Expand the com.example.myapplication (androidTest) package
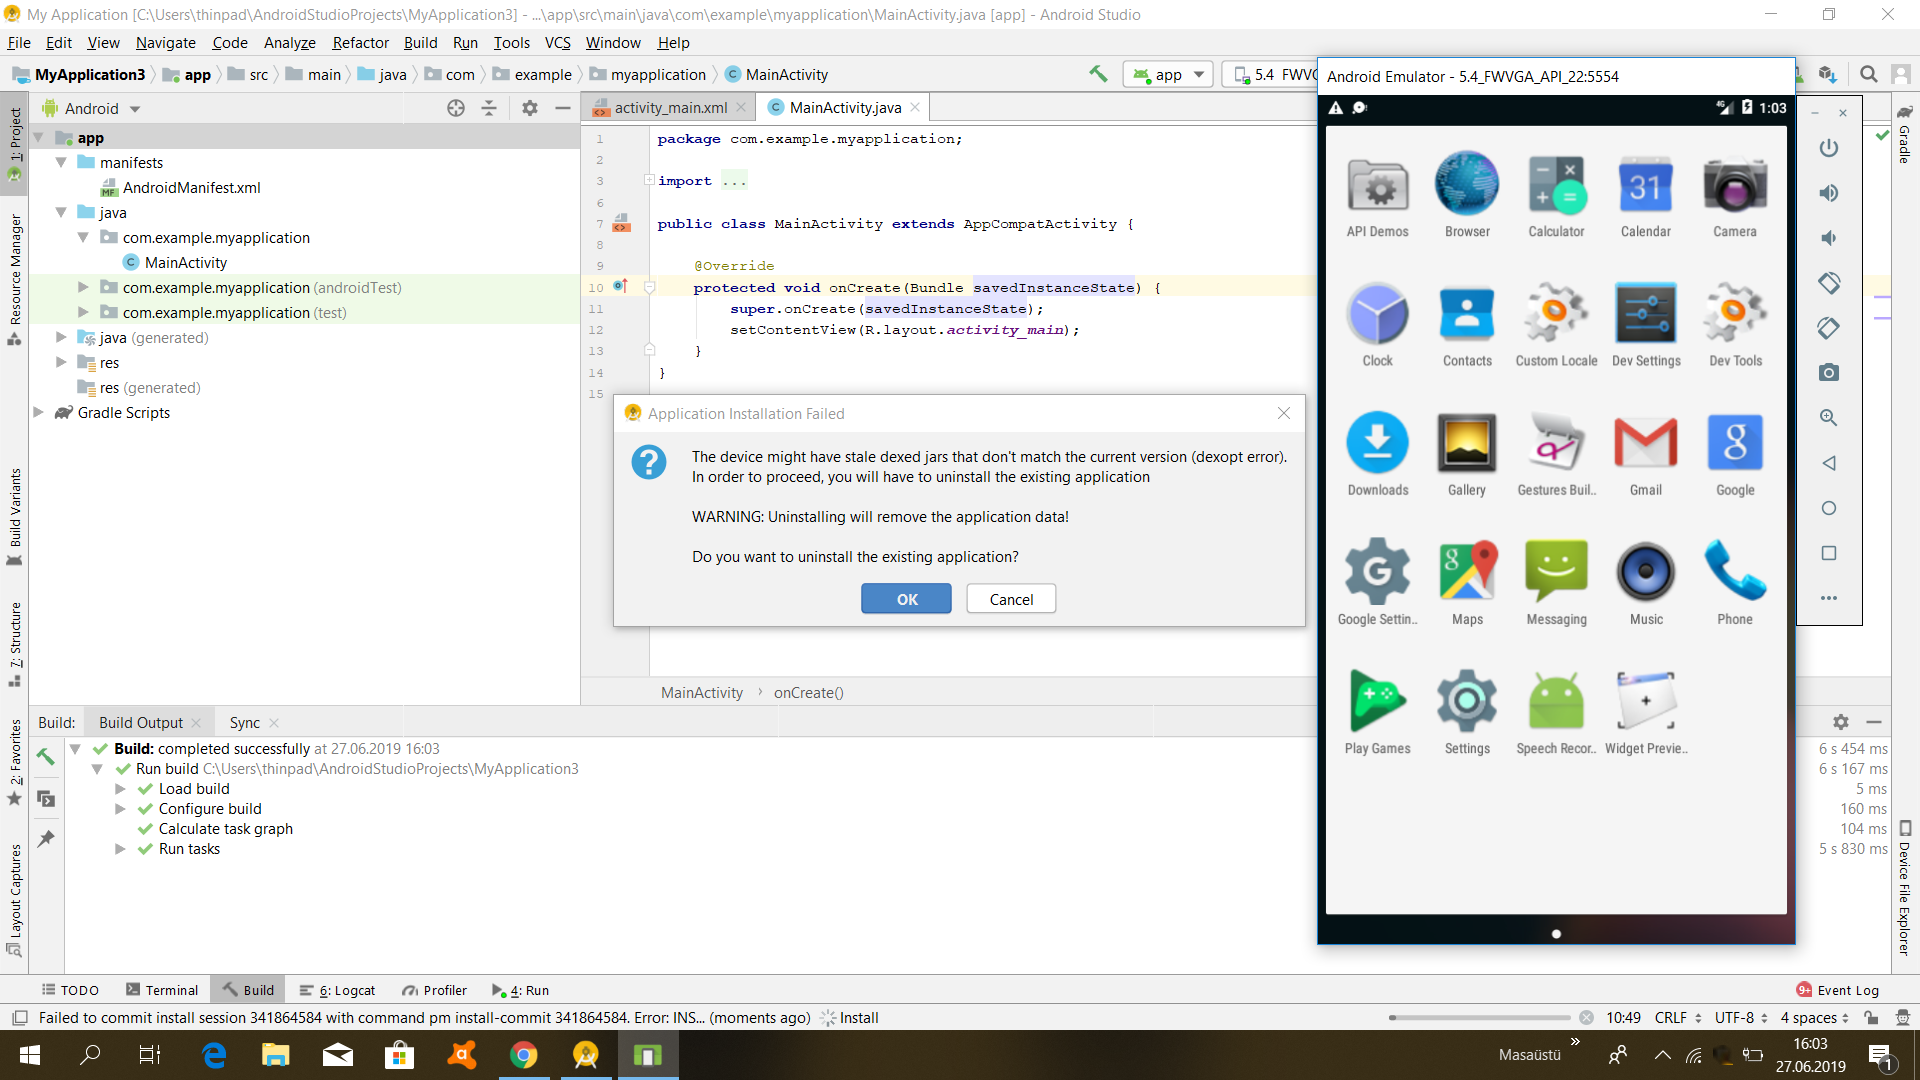The width and height of the screenshot is (1920, 1080). (84, 287)
